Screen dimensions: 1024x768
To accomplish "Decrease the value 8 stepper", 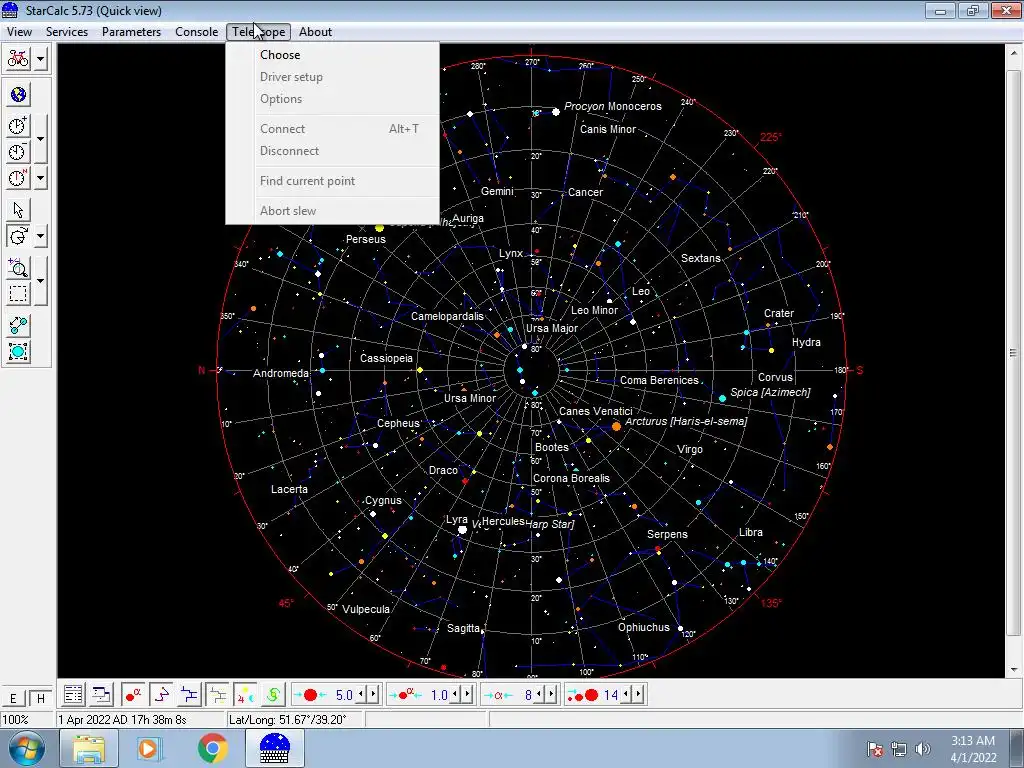I will (x=539, y=695).
